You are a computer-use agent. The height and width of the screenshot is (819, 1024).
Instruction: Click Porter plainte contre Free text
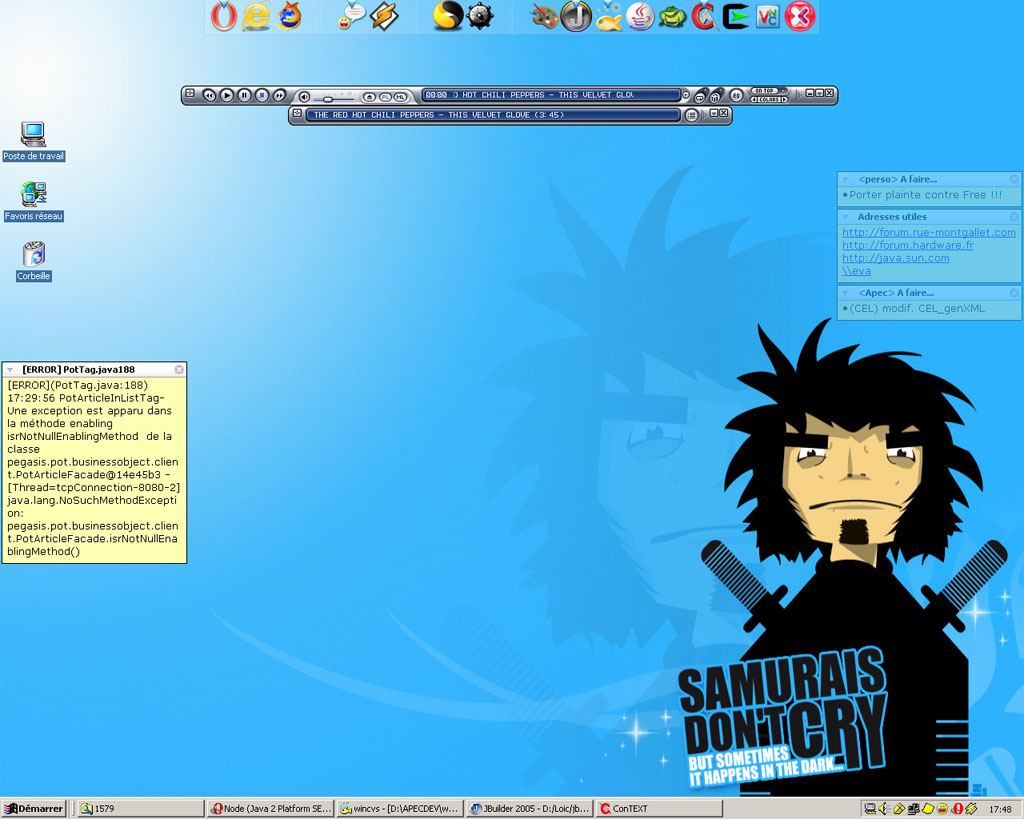(925, 195)
